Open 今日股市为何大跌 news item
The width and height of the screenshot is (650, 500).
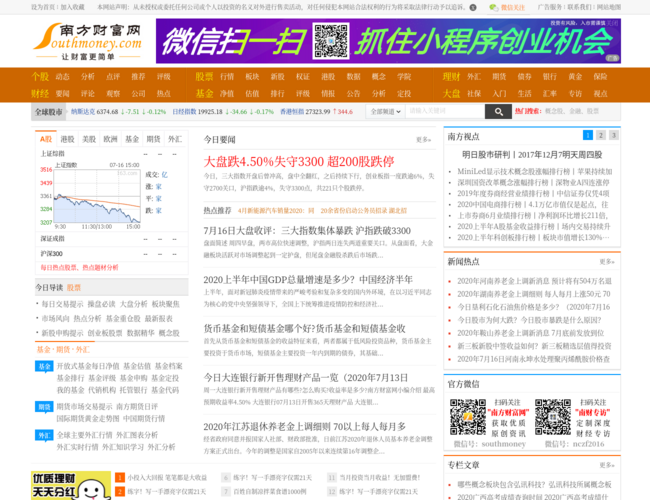pyautogui.click(x=529, y=320)
